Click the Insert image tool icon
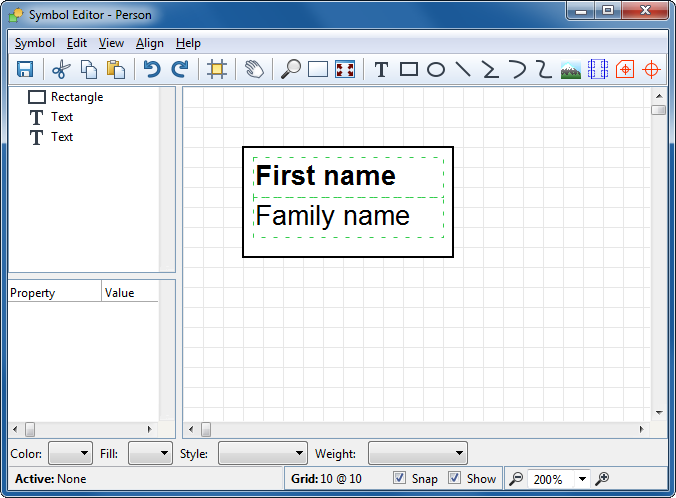The height and width of the screenshot is (498, 676). pos(571,69)
